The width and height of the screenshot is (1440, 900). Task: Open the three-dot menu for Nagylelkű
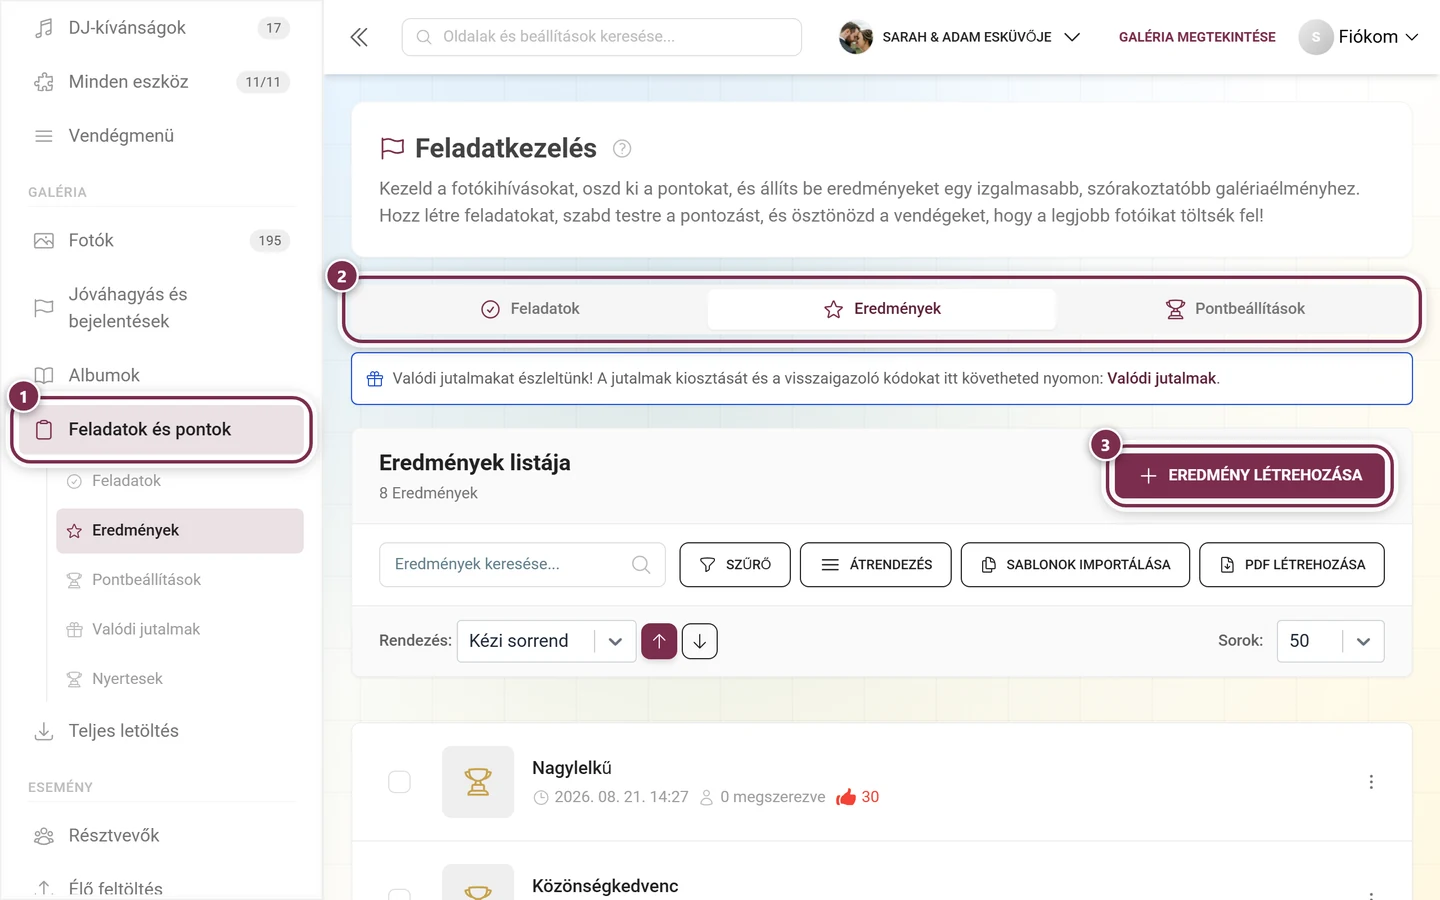click(x=1371, y=782)
